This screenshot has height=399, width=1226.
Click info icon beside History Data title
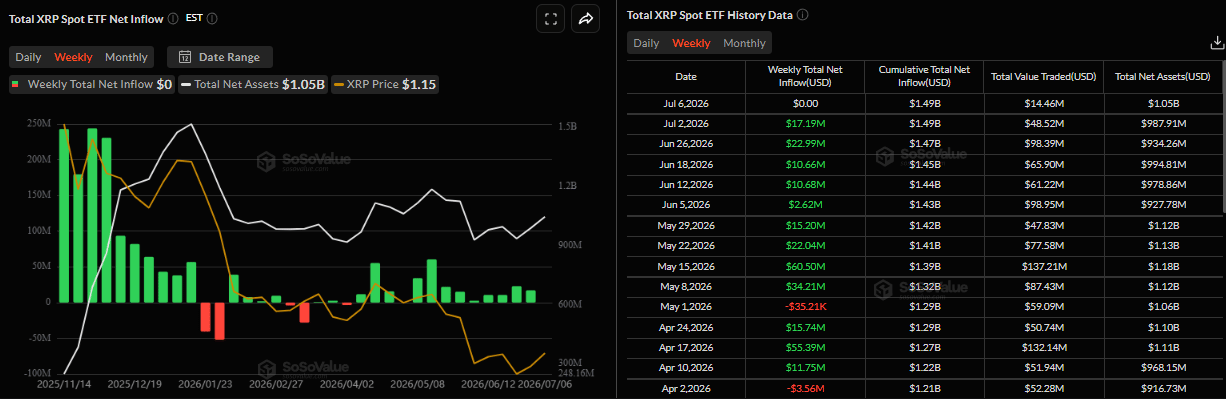click(x=803, y=15)
